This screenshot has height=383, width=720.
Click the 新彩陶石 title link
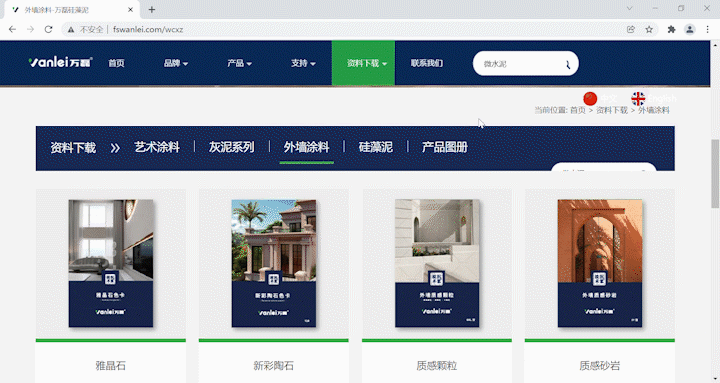click(x=274, y=366)
